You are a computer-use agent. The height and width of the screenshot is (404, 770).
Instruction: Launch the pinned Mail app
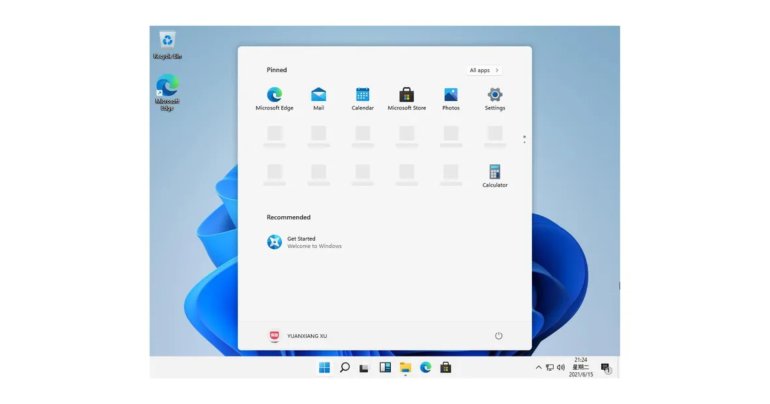coord(318,95)
